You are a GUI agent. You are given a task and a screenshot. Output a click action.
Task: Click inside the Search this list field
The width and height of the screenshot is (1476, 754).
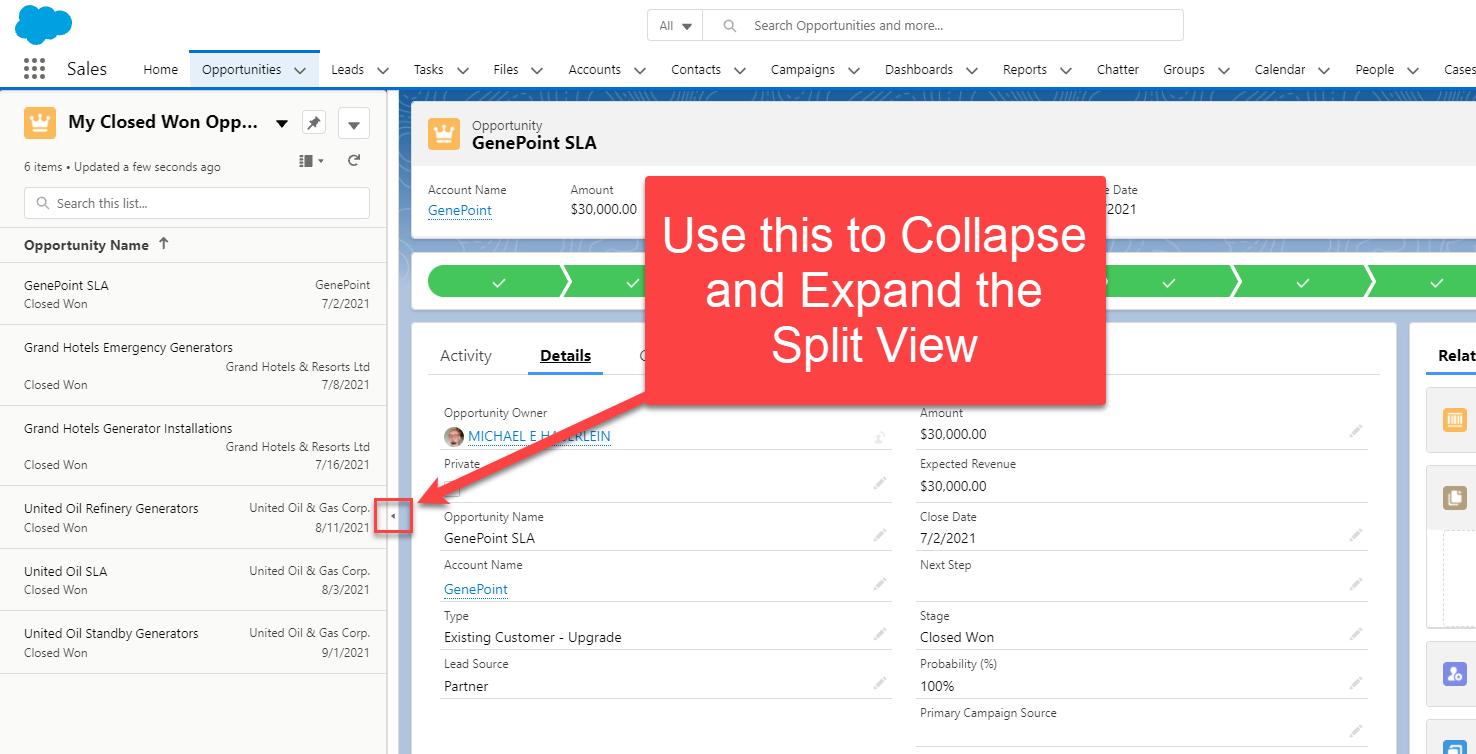150,203
